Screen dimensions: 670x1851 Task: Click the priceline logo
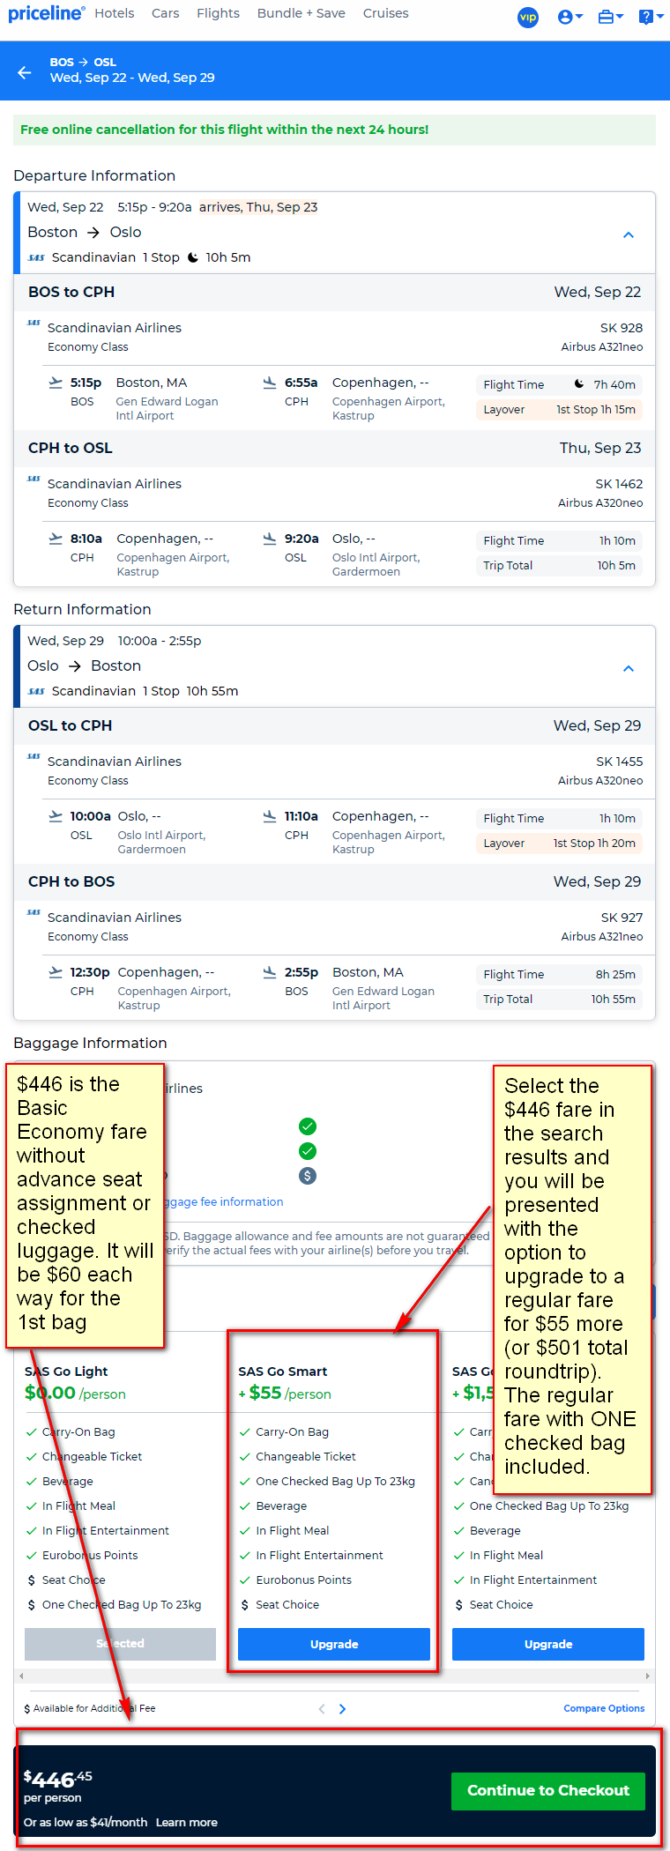tap(46, 14)
